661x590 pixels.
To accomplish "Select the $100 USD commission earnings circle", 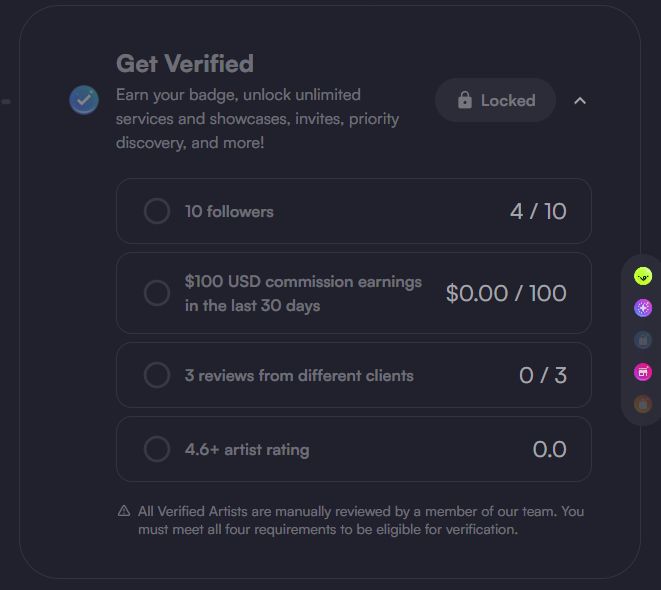I will pyautogui.click(x=157, y=293).
